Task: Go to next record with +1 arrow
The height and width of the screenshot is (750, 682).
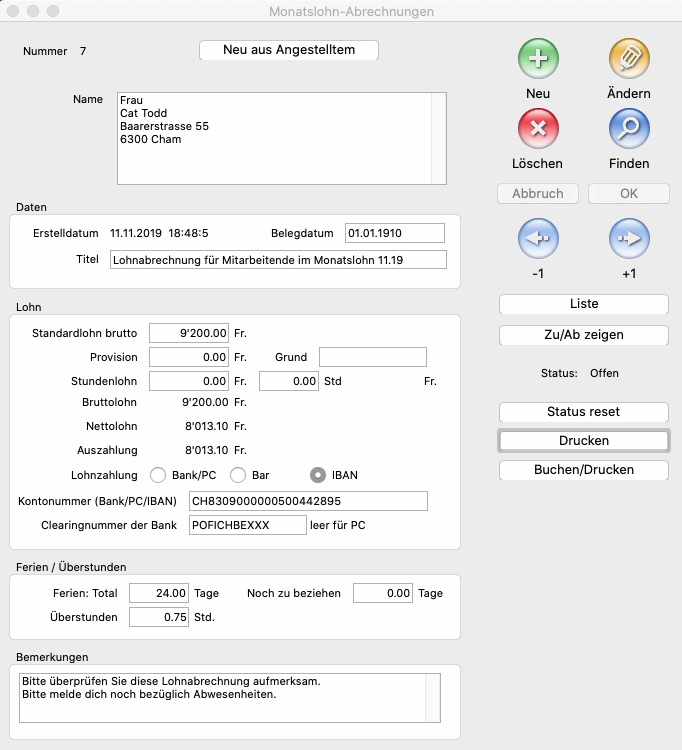Action: (x=629, y=239)
